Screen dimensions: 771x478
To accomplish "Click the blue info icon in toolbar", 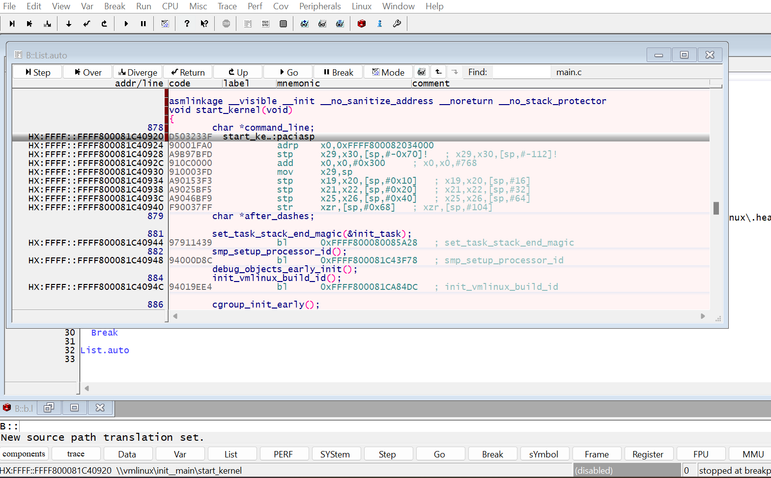I will [x=379, y=24].
